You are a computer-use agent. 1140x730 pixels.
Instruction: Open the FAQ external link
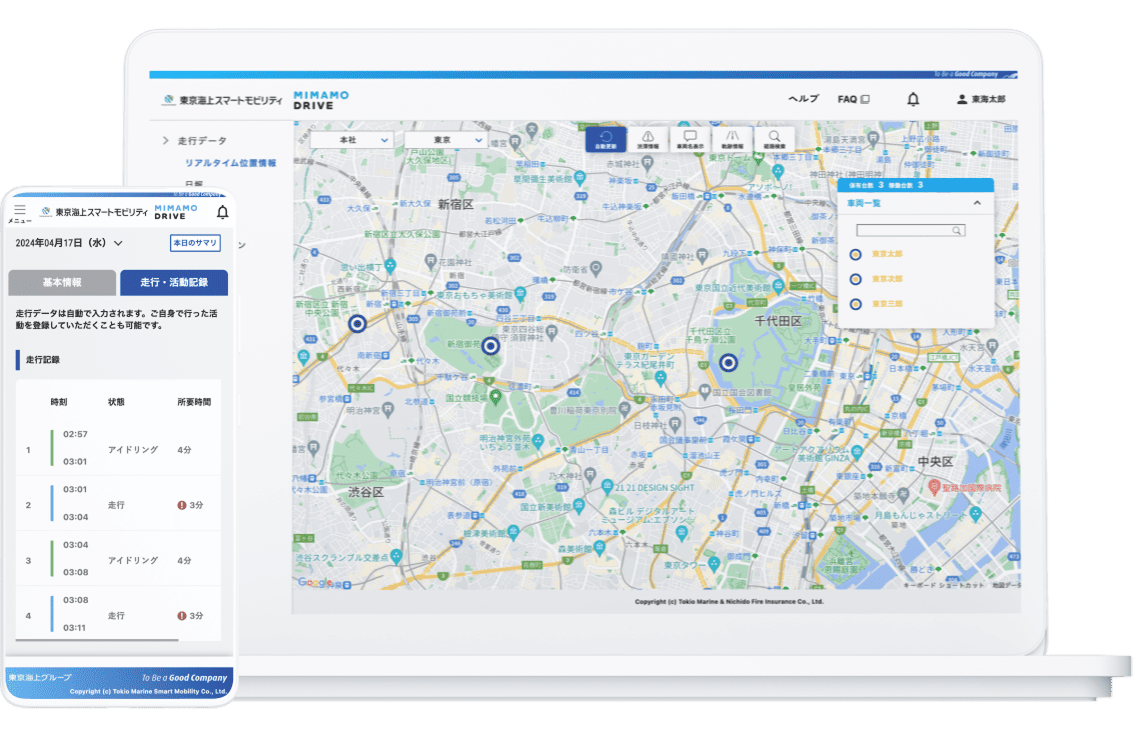click(x=853, y=99)
